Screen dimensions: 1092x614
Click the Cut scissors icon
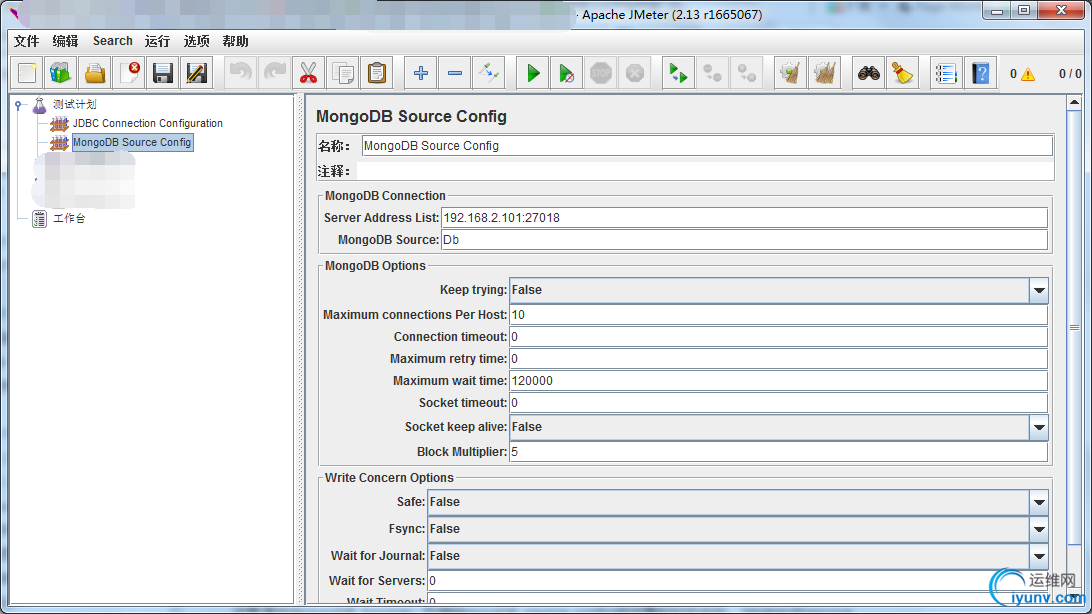pos(309,73)
